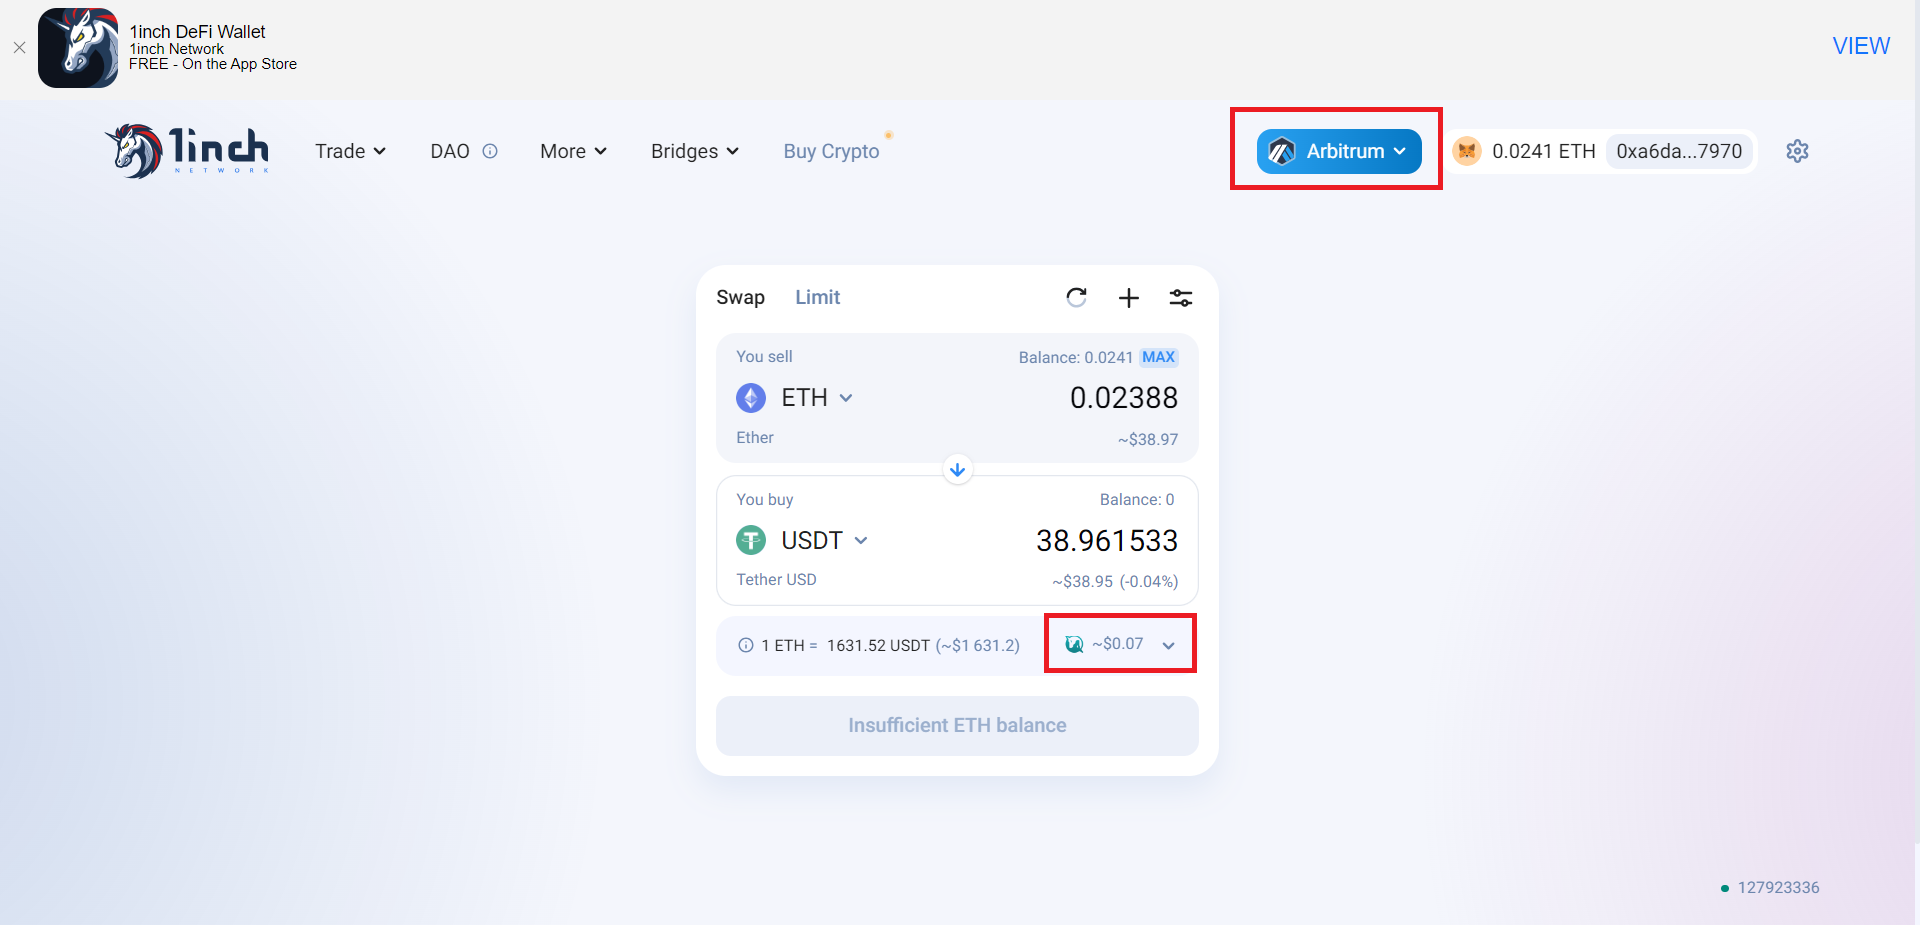Close the 1inch DeFi Wallet app banner
Viewport: 1920px width, 925px height.
pos(19,47)
